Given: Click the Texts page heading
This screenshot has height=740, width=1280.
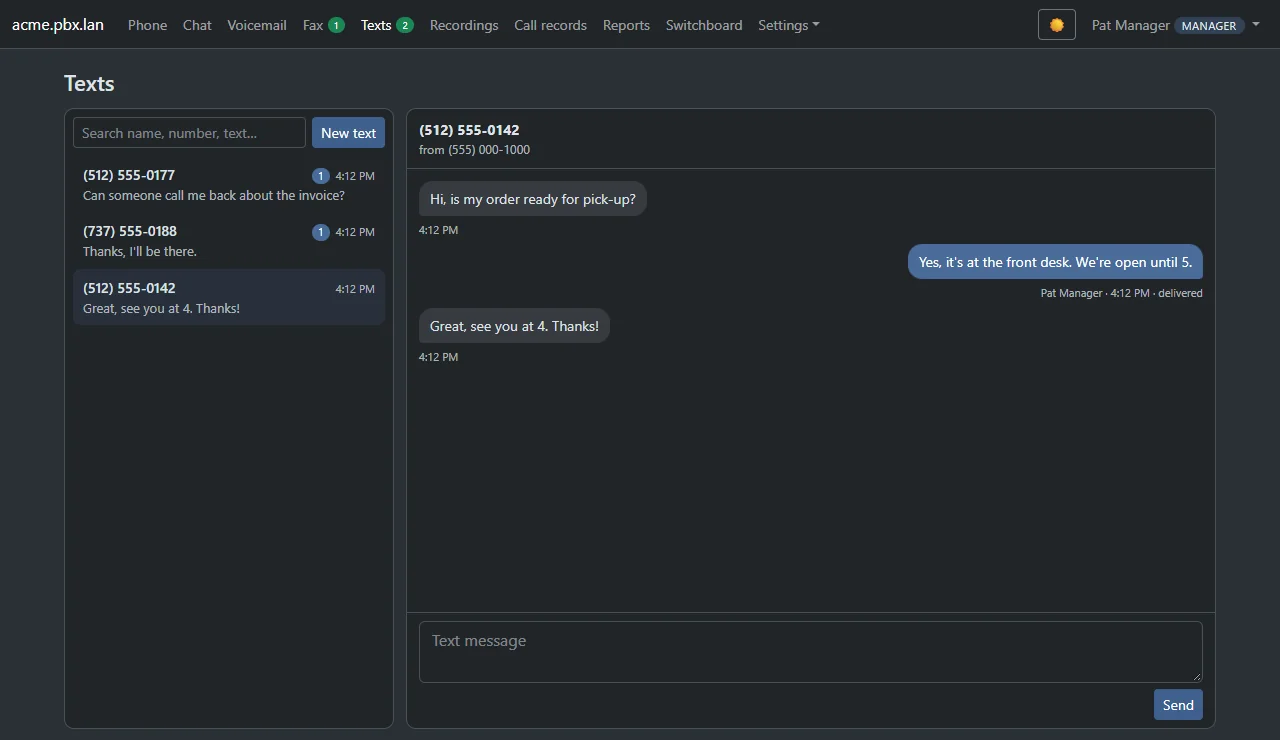Looking at the screenshot, I should (89, 83).
